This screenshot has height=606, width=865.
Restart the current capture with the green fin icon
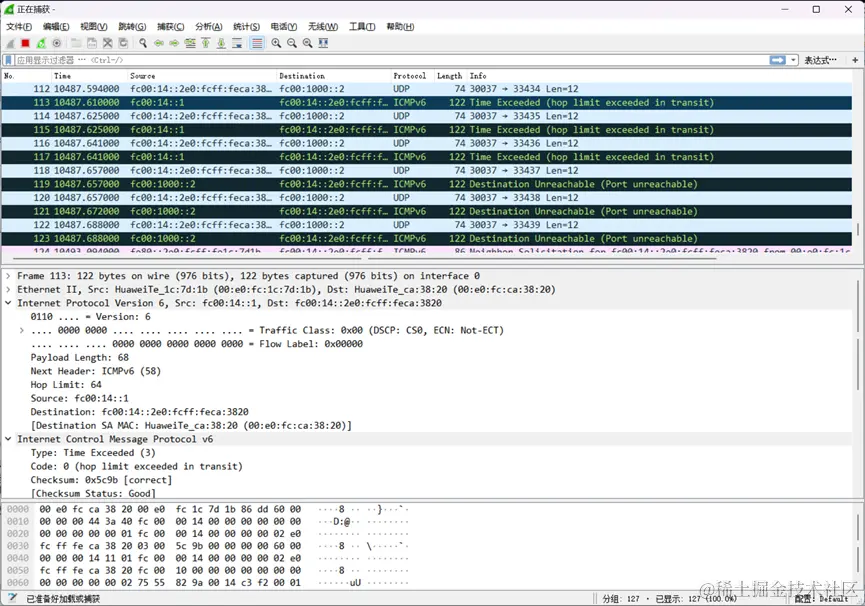pos(41,43)
